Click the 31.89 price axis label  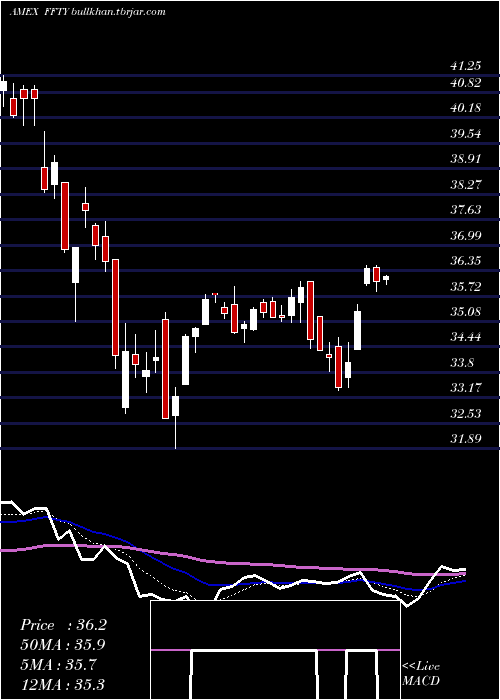click(465, 438)
